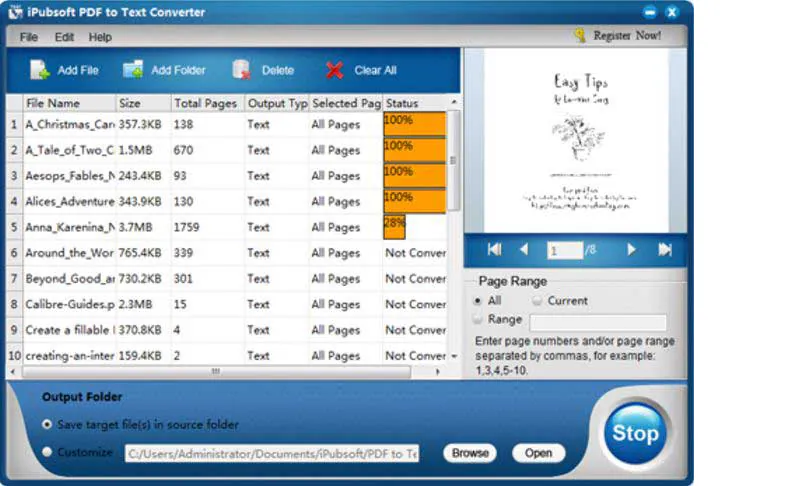Click the horizontal scroll left arrow
Screen dimensions: 800x486
(x=13, y=372)
